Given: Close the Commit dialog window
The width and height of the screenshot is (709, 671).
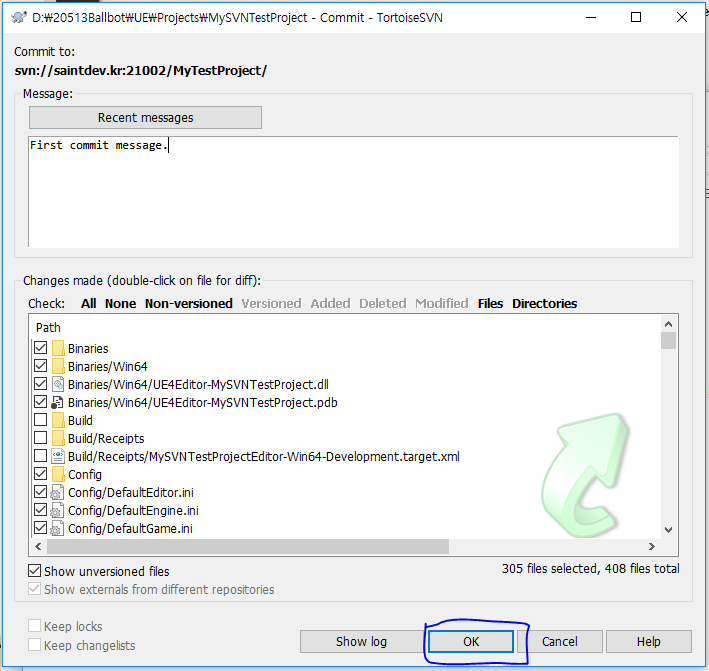Looking at the screenshot, I should coord(681,17).
